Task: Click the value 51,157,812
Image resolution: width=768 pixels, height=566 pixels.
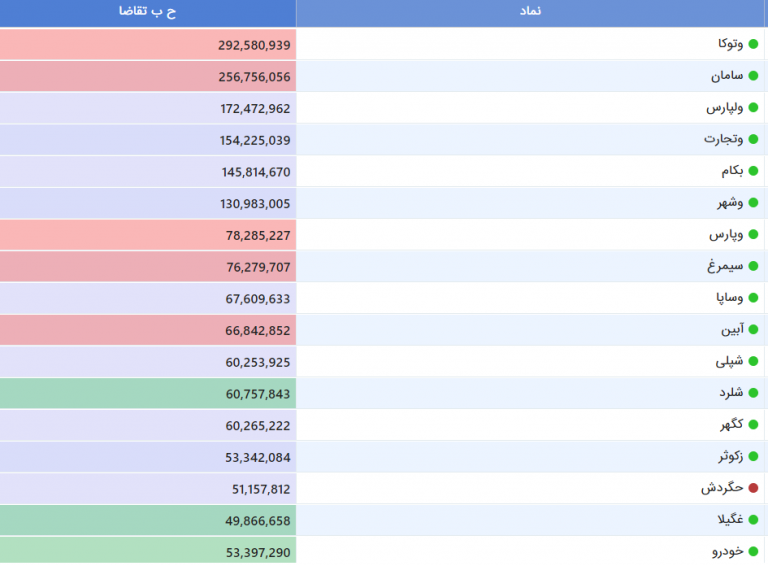Action: [x=261, y=489]
